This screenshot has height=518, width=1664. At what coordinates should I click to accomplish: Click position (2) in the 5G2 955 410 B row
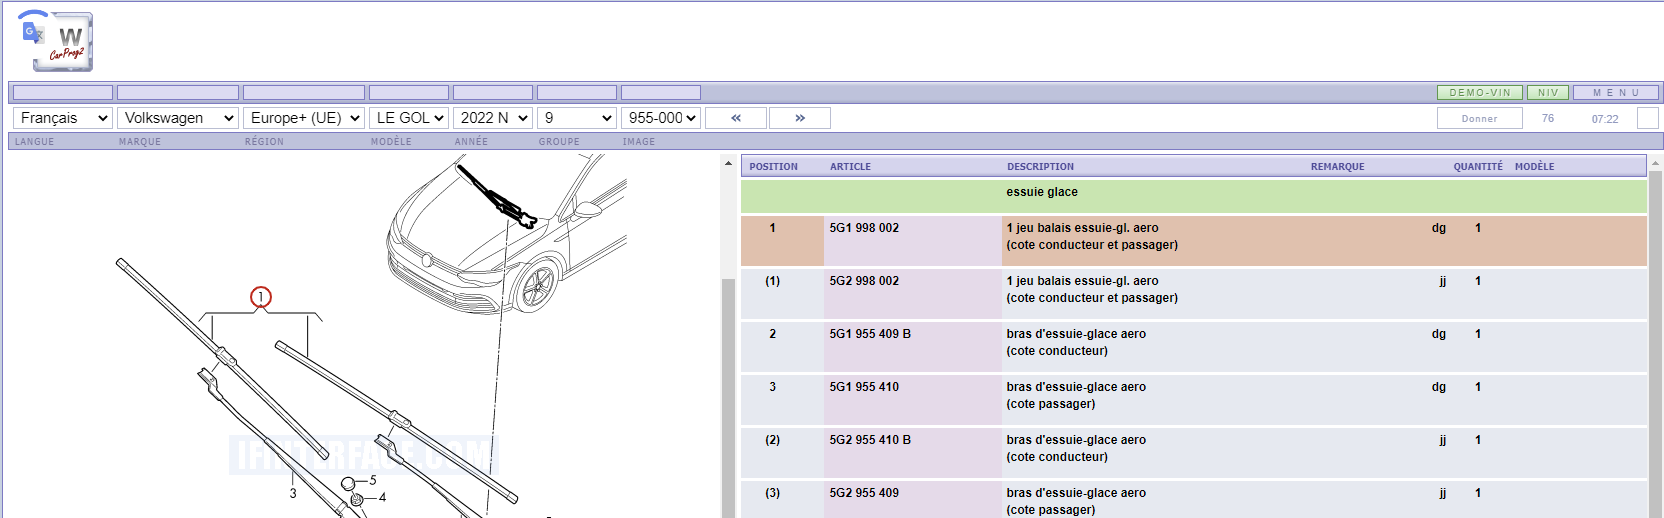(773, 440)
